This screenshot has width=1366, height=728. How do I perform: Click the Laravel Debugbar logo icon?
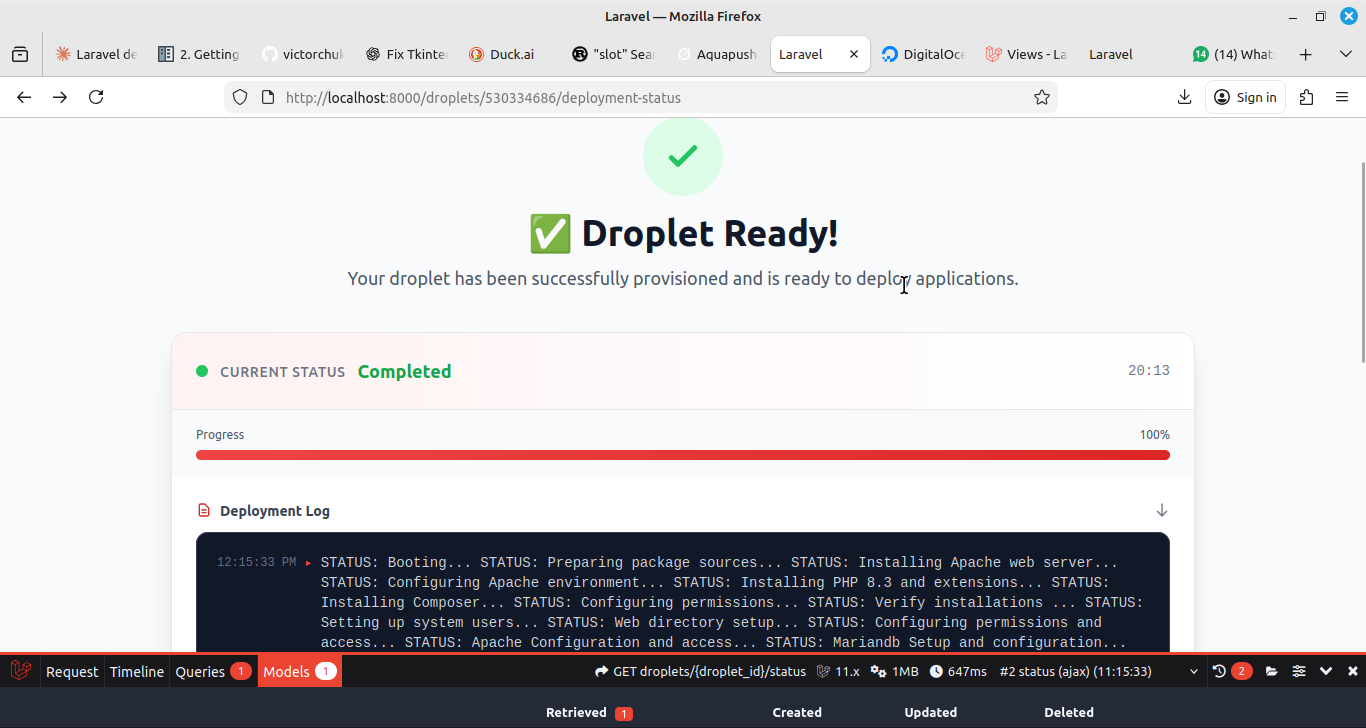19,670
